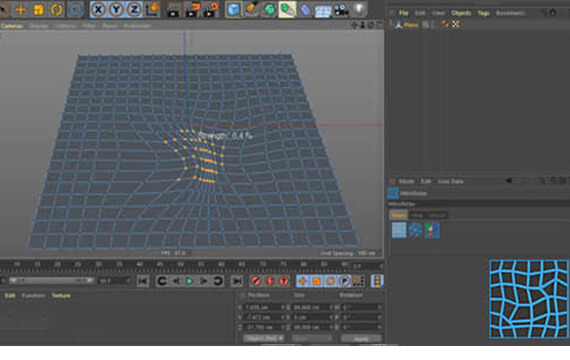Open the purple deformer icon
The image size is (570, 360).
click(305, 10)
